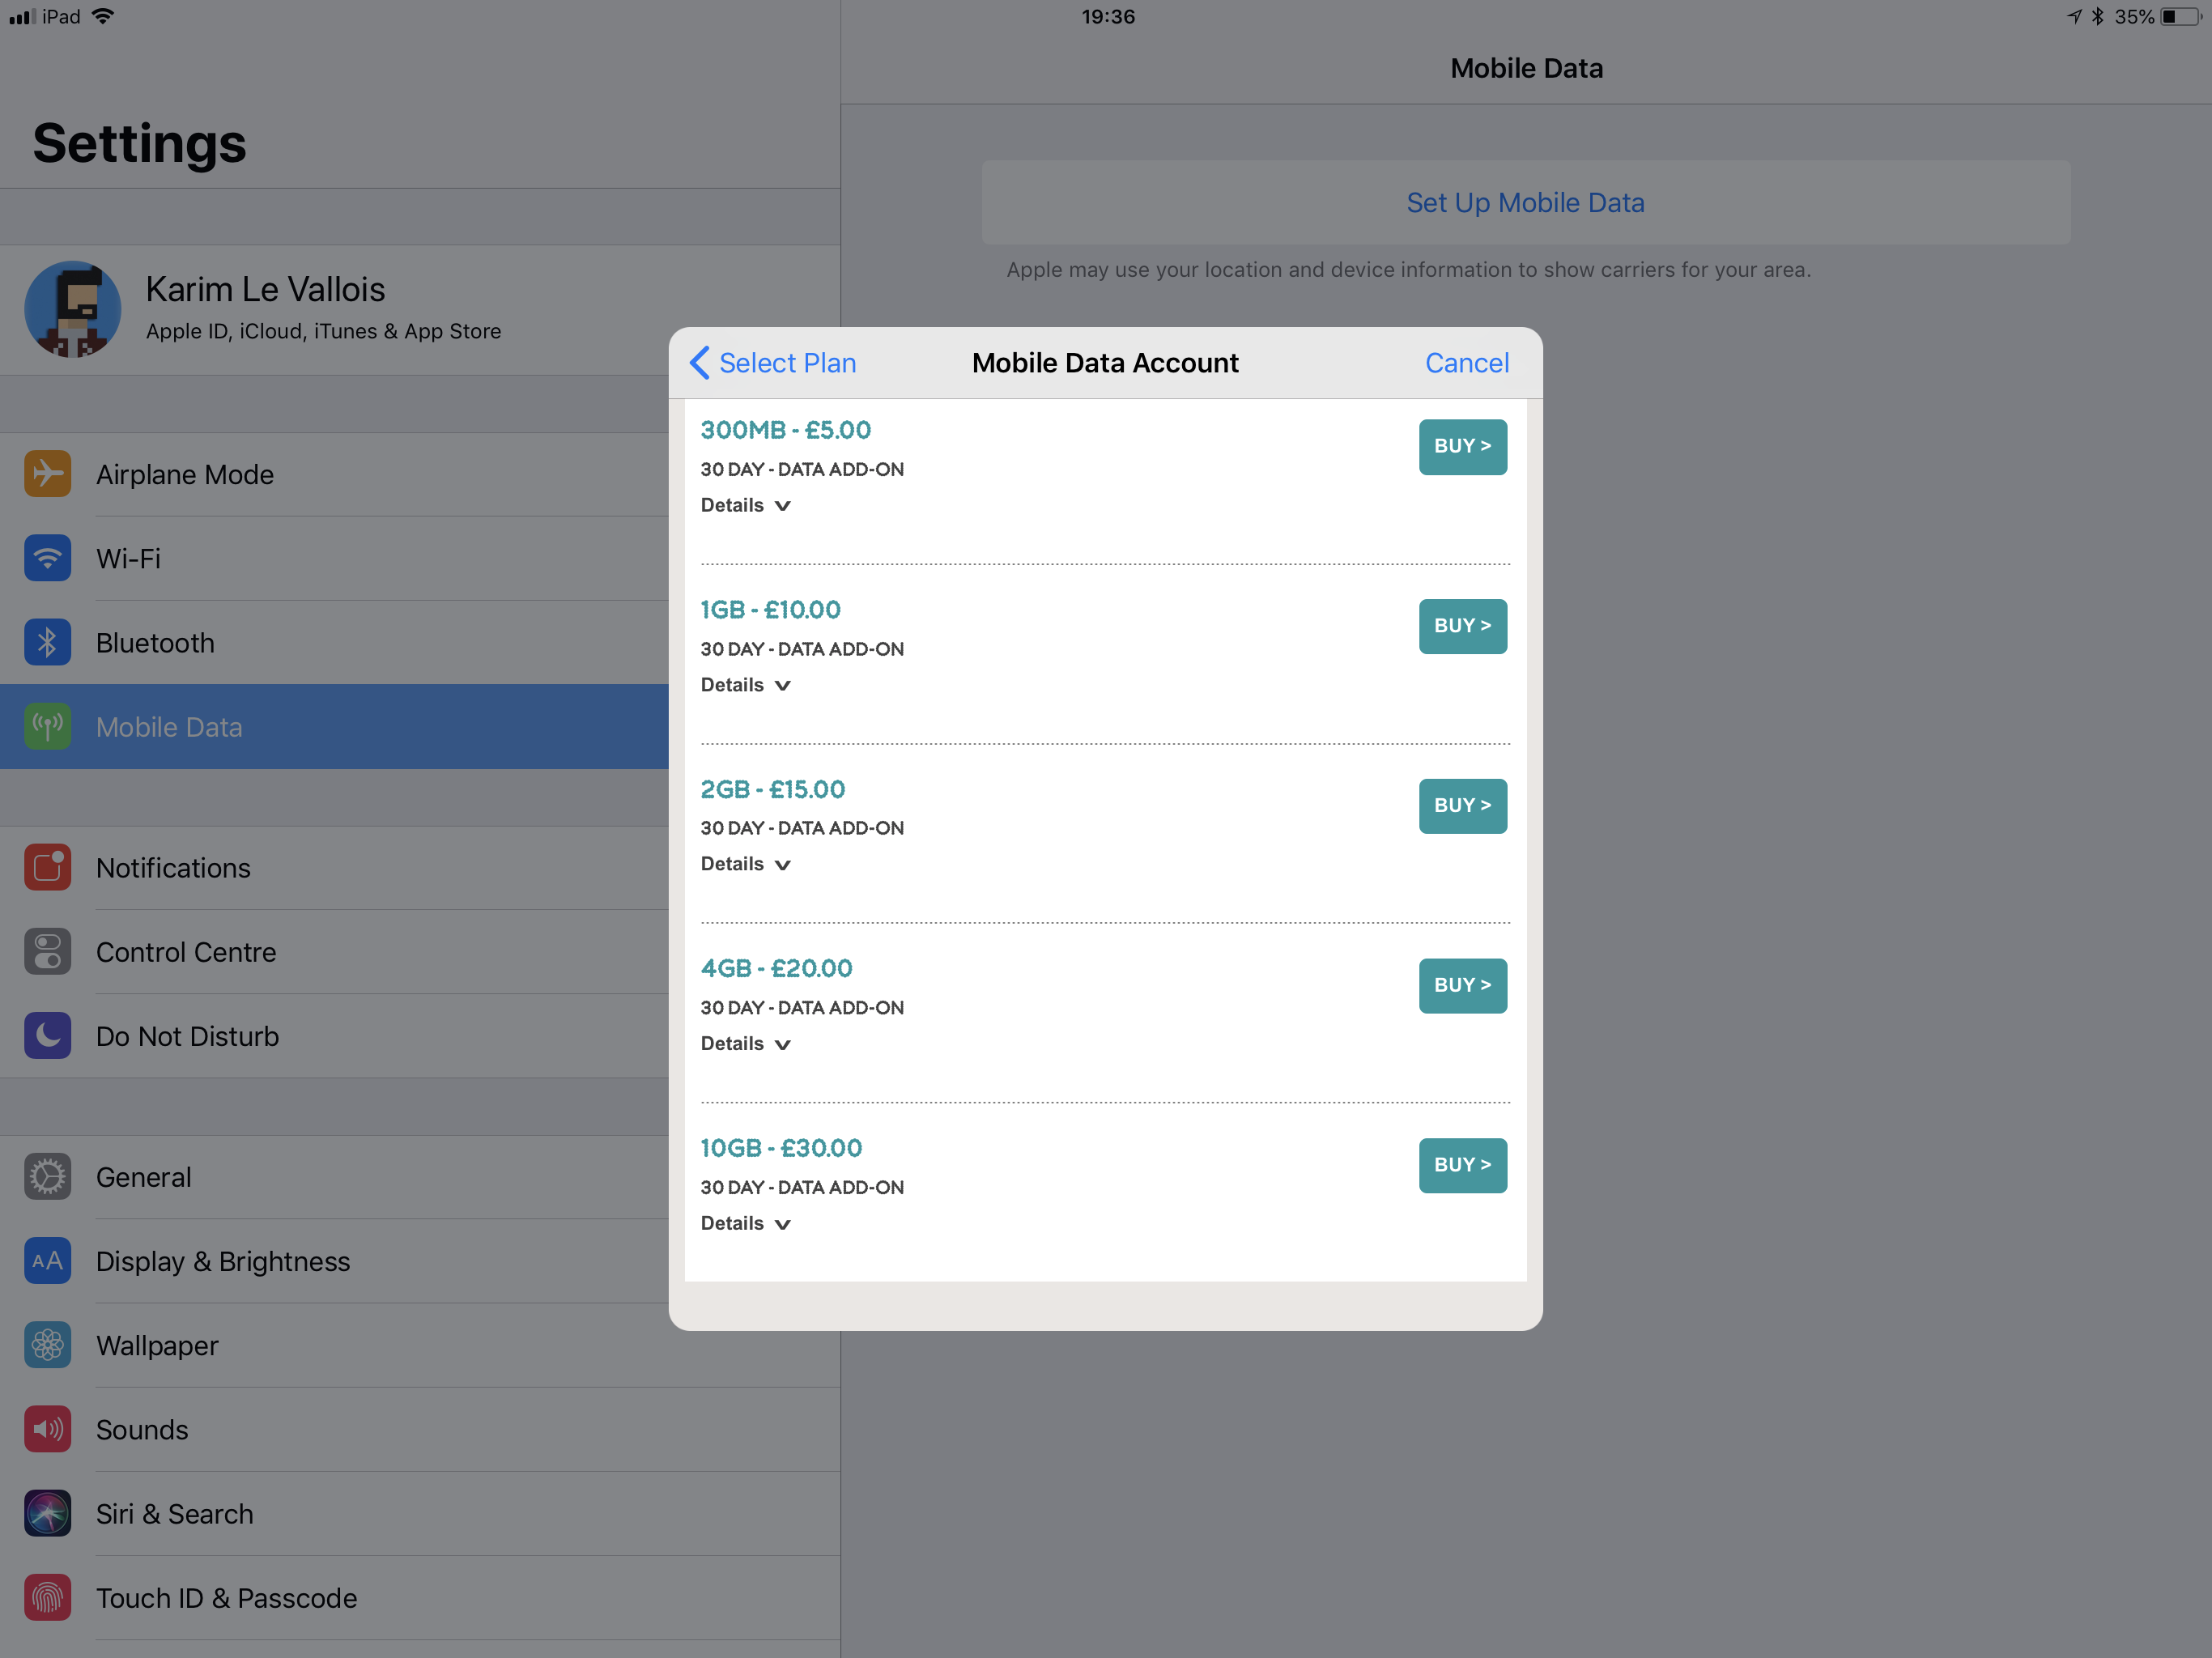This screenshot has height=1658, width=2212.
Task: Tap the back chevron beside Select Plan
Action: [700, 363]
